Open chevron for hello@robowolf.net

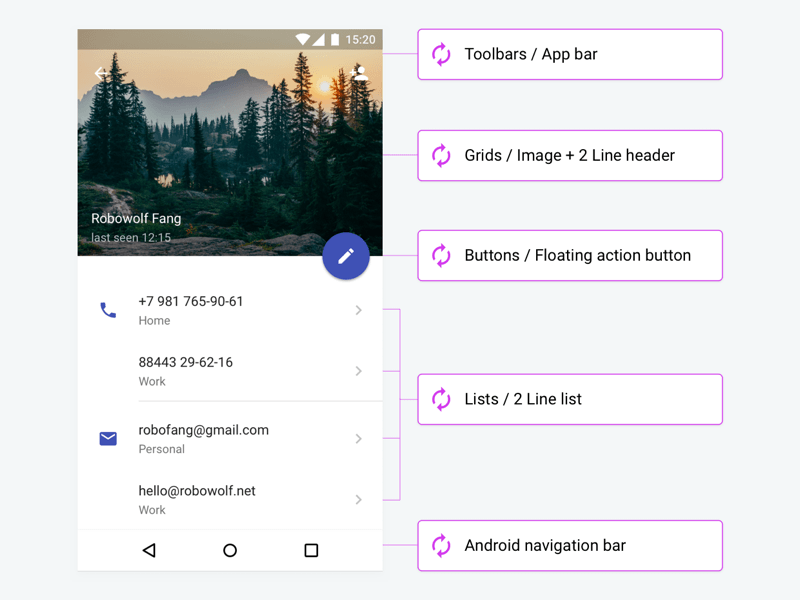coord(359,499)
